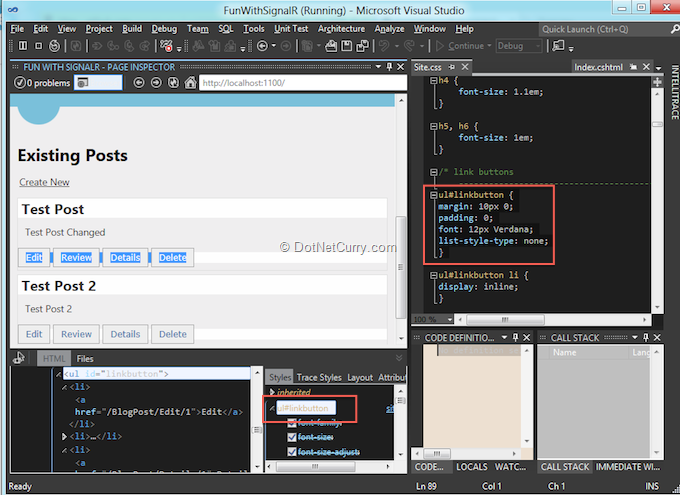Select the Layout tab in inspector
This screenshot has width=680, height=495.
[360, 377]
